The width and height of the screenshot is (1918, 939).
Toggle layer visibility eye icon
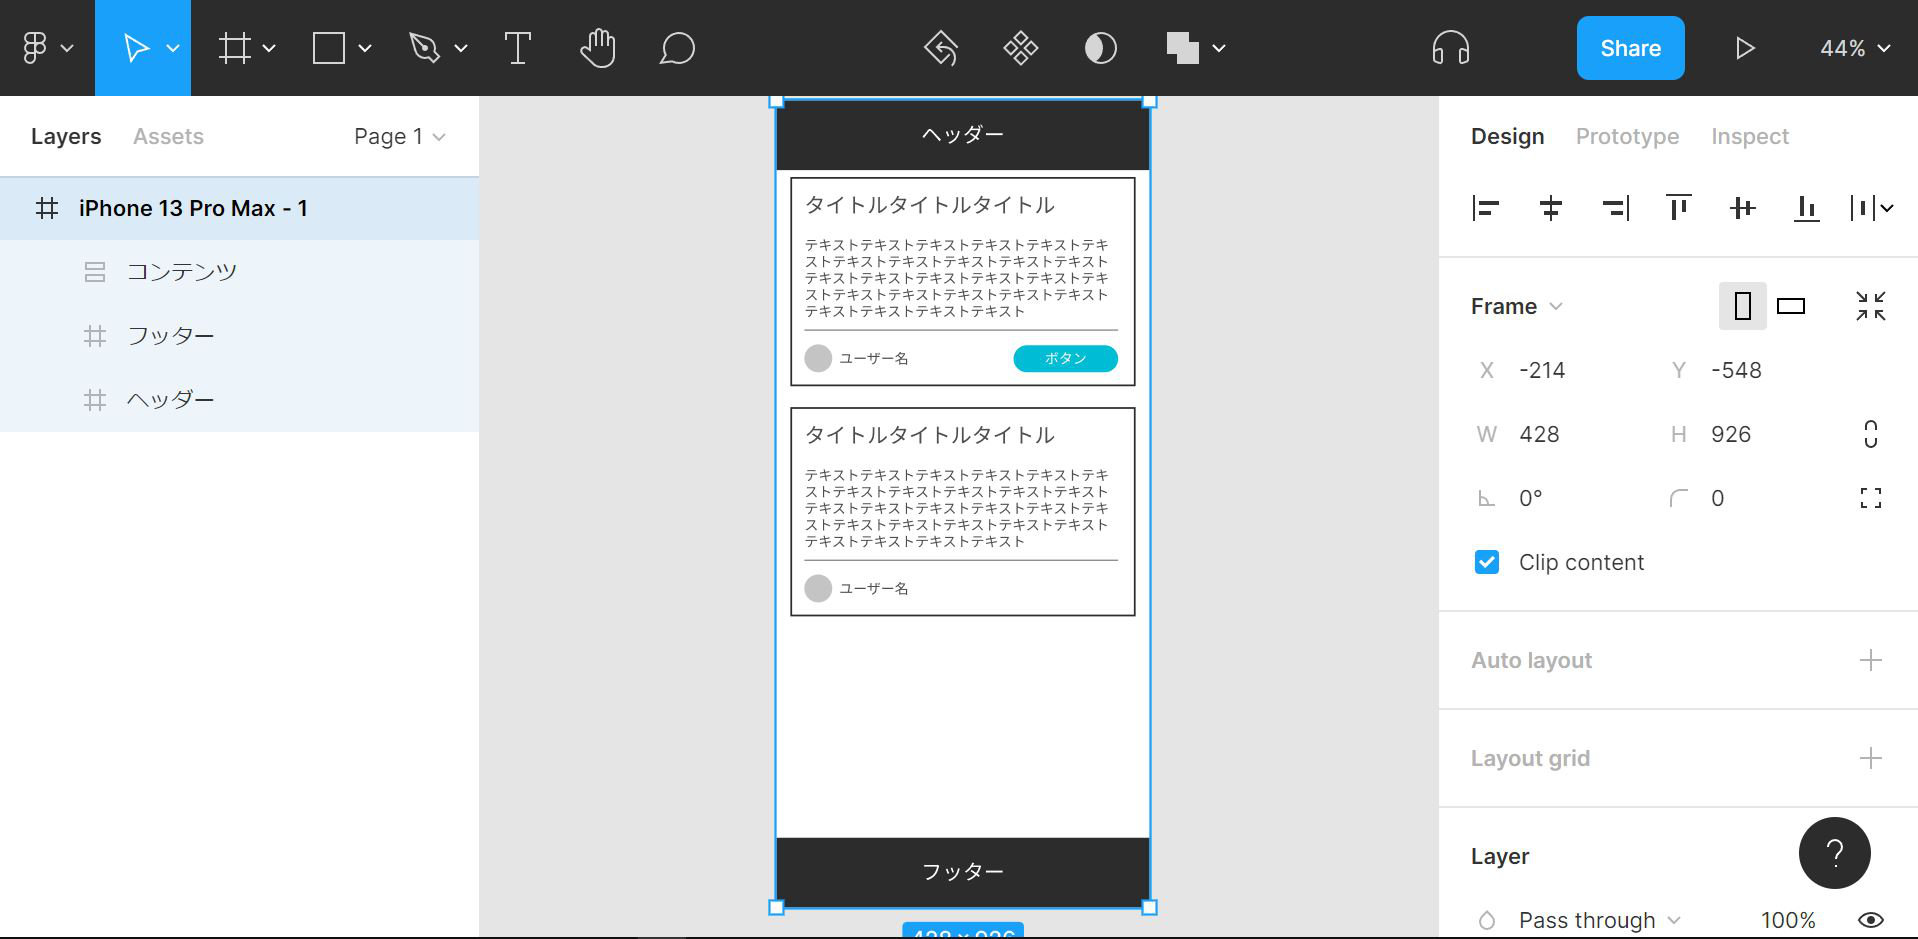[1871, 920]
